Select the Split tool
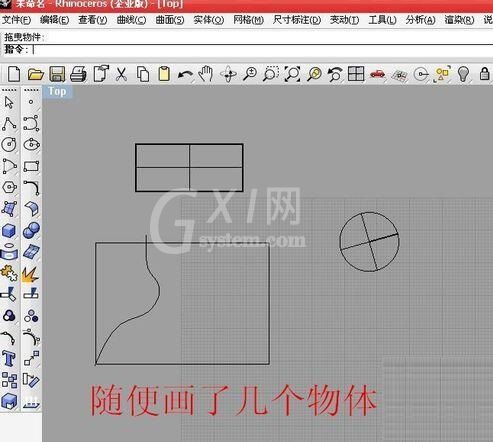The width and height of the screenshot is (493, 442). click(31, 293)
